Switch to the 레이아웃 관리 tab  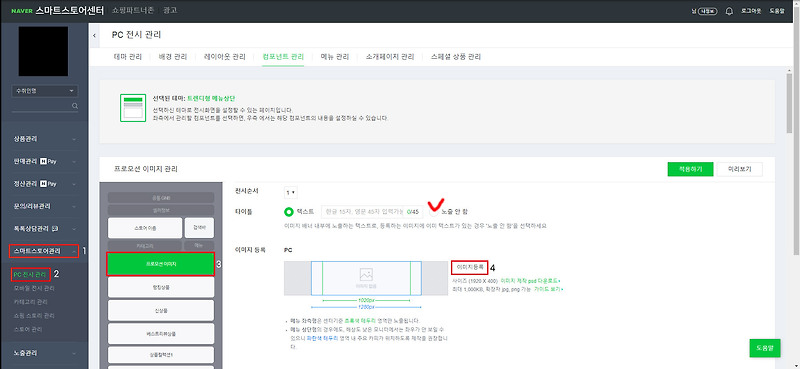(x=224, y=57)
